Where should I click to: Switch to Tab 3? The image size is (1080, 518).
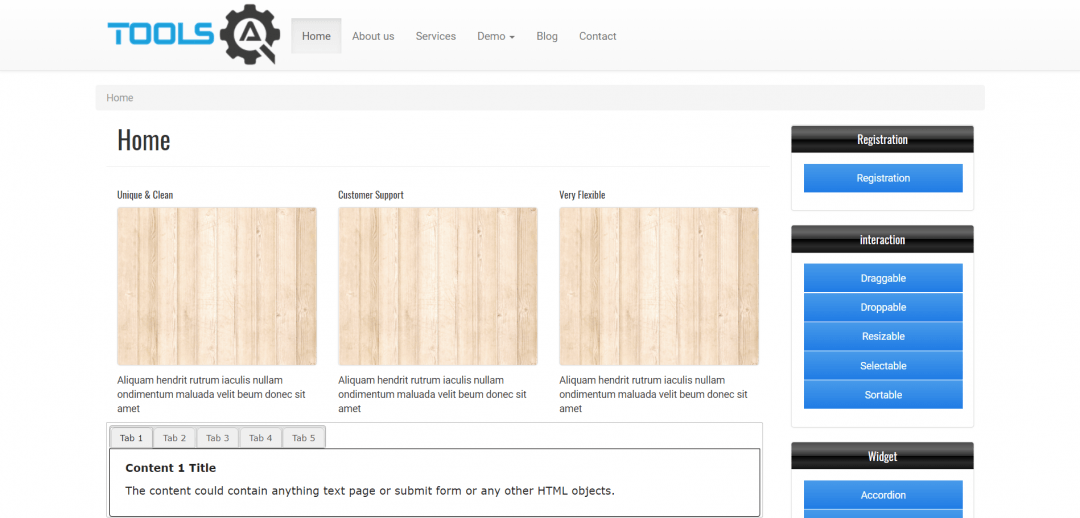pyautogui.click(x=218, y=438)
